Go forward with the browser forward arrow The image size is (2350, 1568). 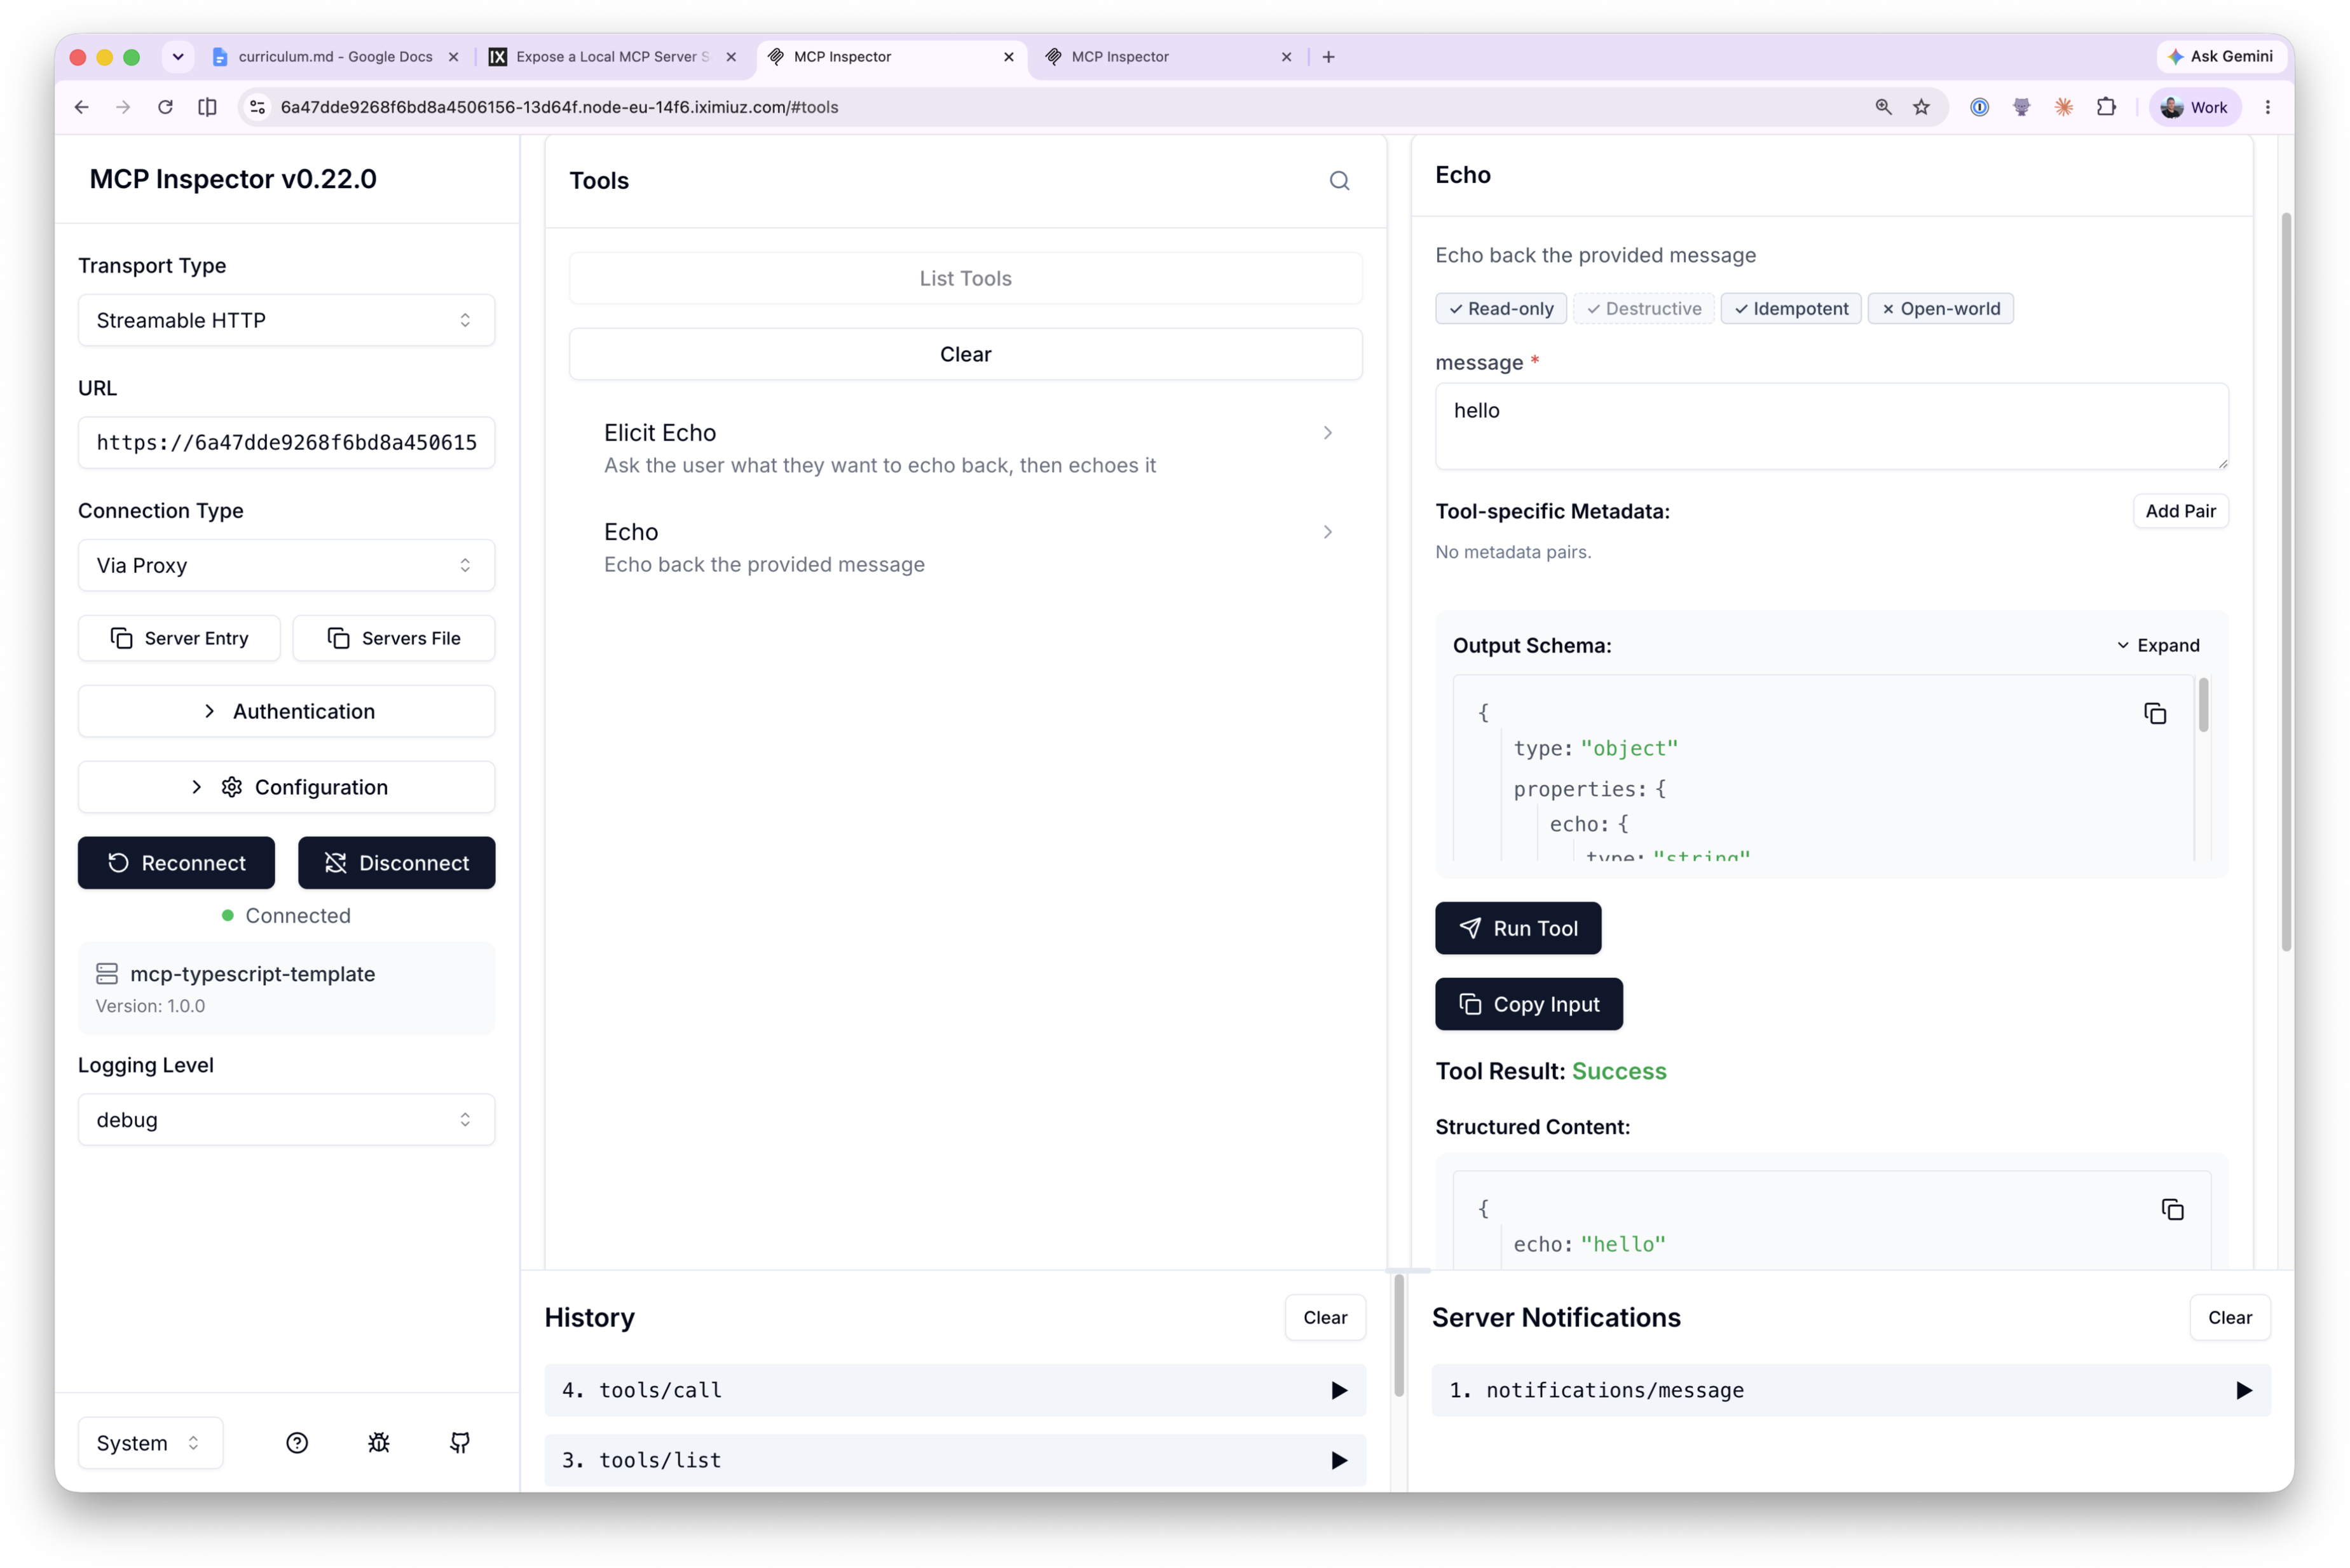point(123,107)
